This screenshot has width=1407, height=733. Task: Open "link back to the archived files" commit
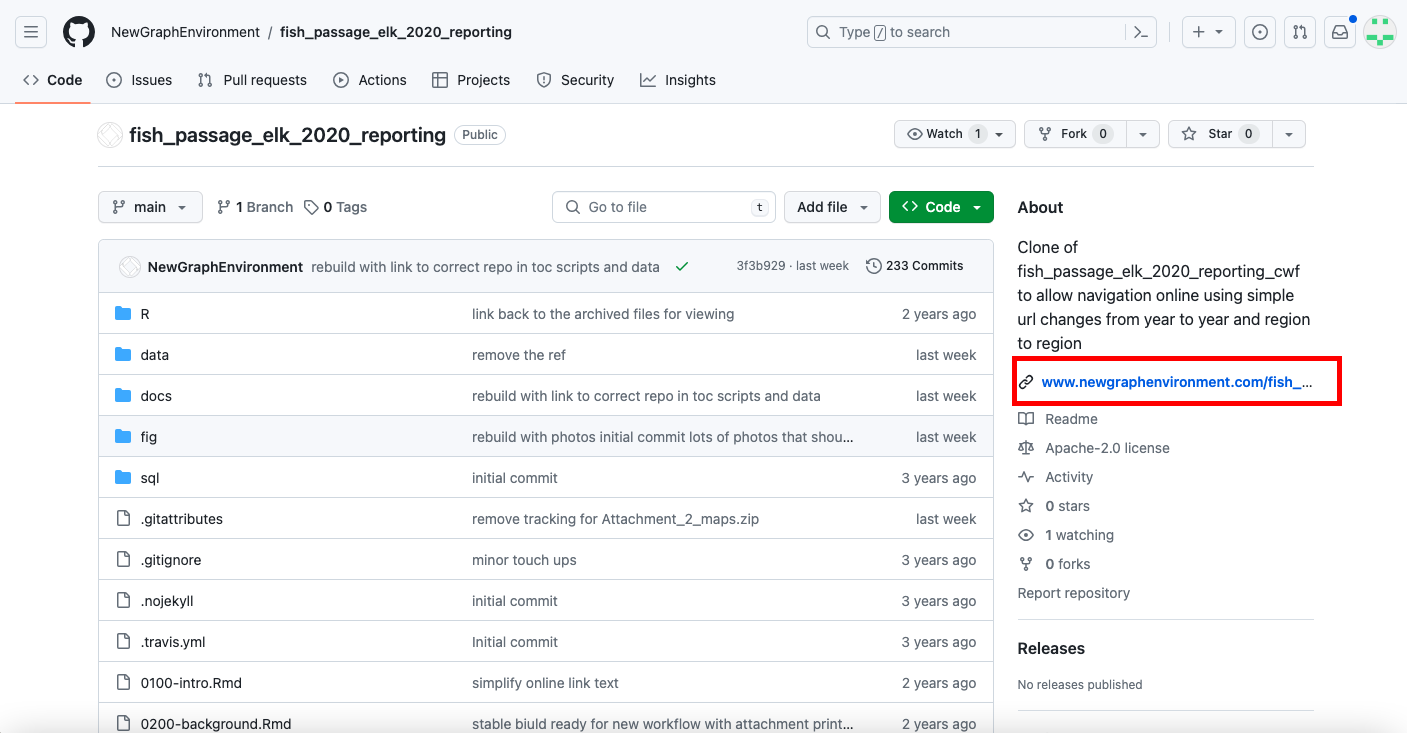[x=603, y=314]
